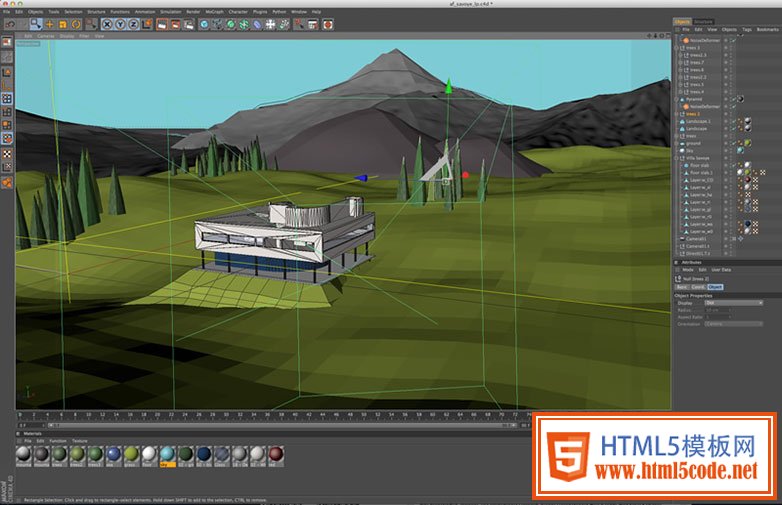Click the last red circle toolbar icon

(328, 24)
